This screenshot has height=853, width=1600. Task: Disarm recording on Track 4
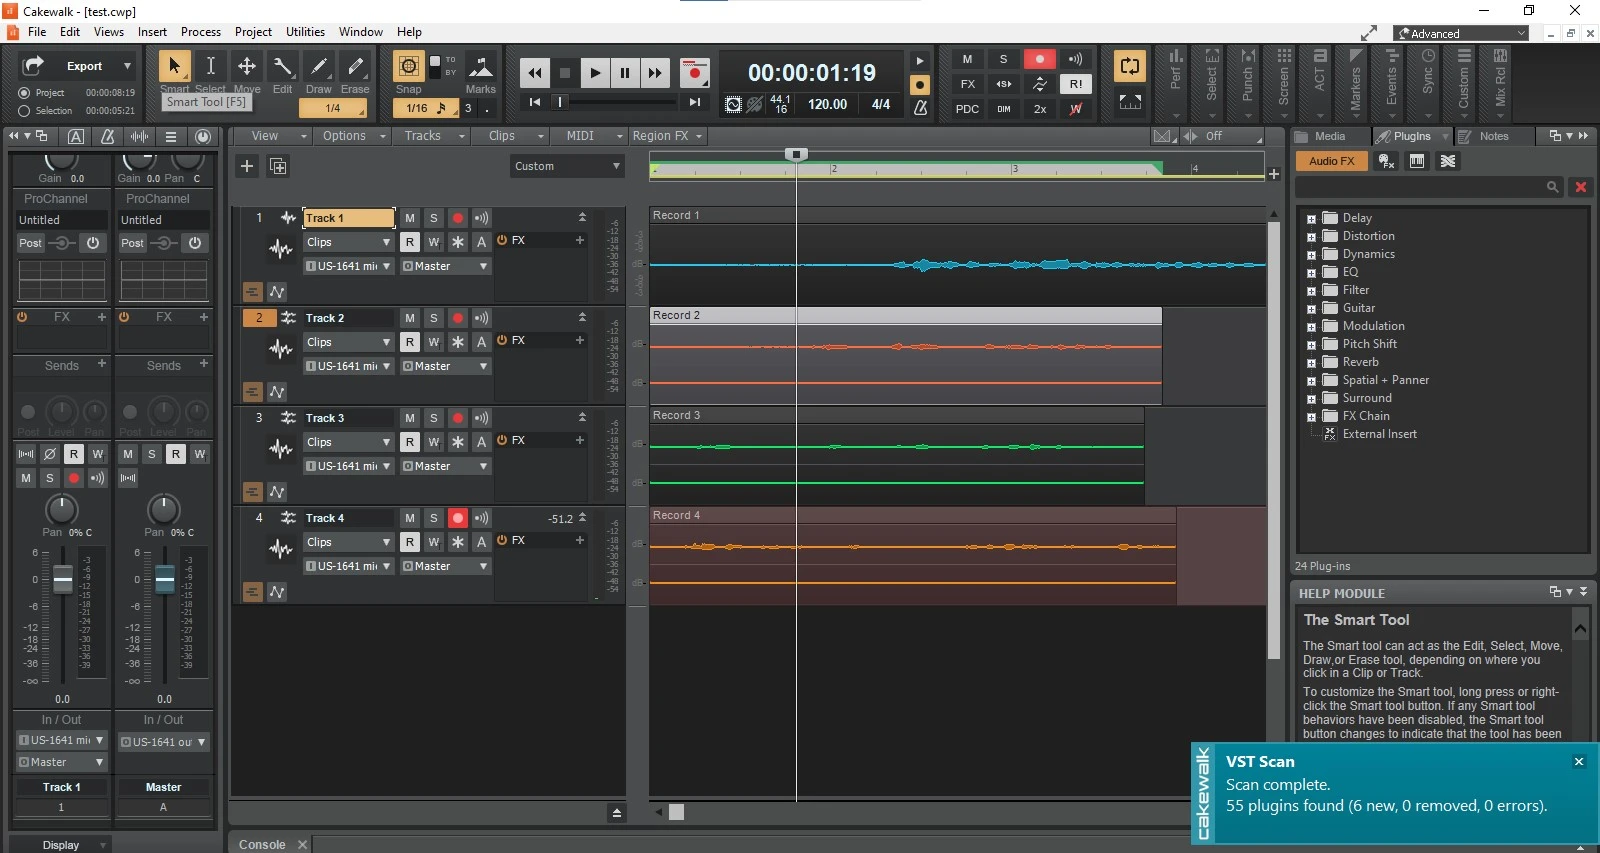[457, 518]
